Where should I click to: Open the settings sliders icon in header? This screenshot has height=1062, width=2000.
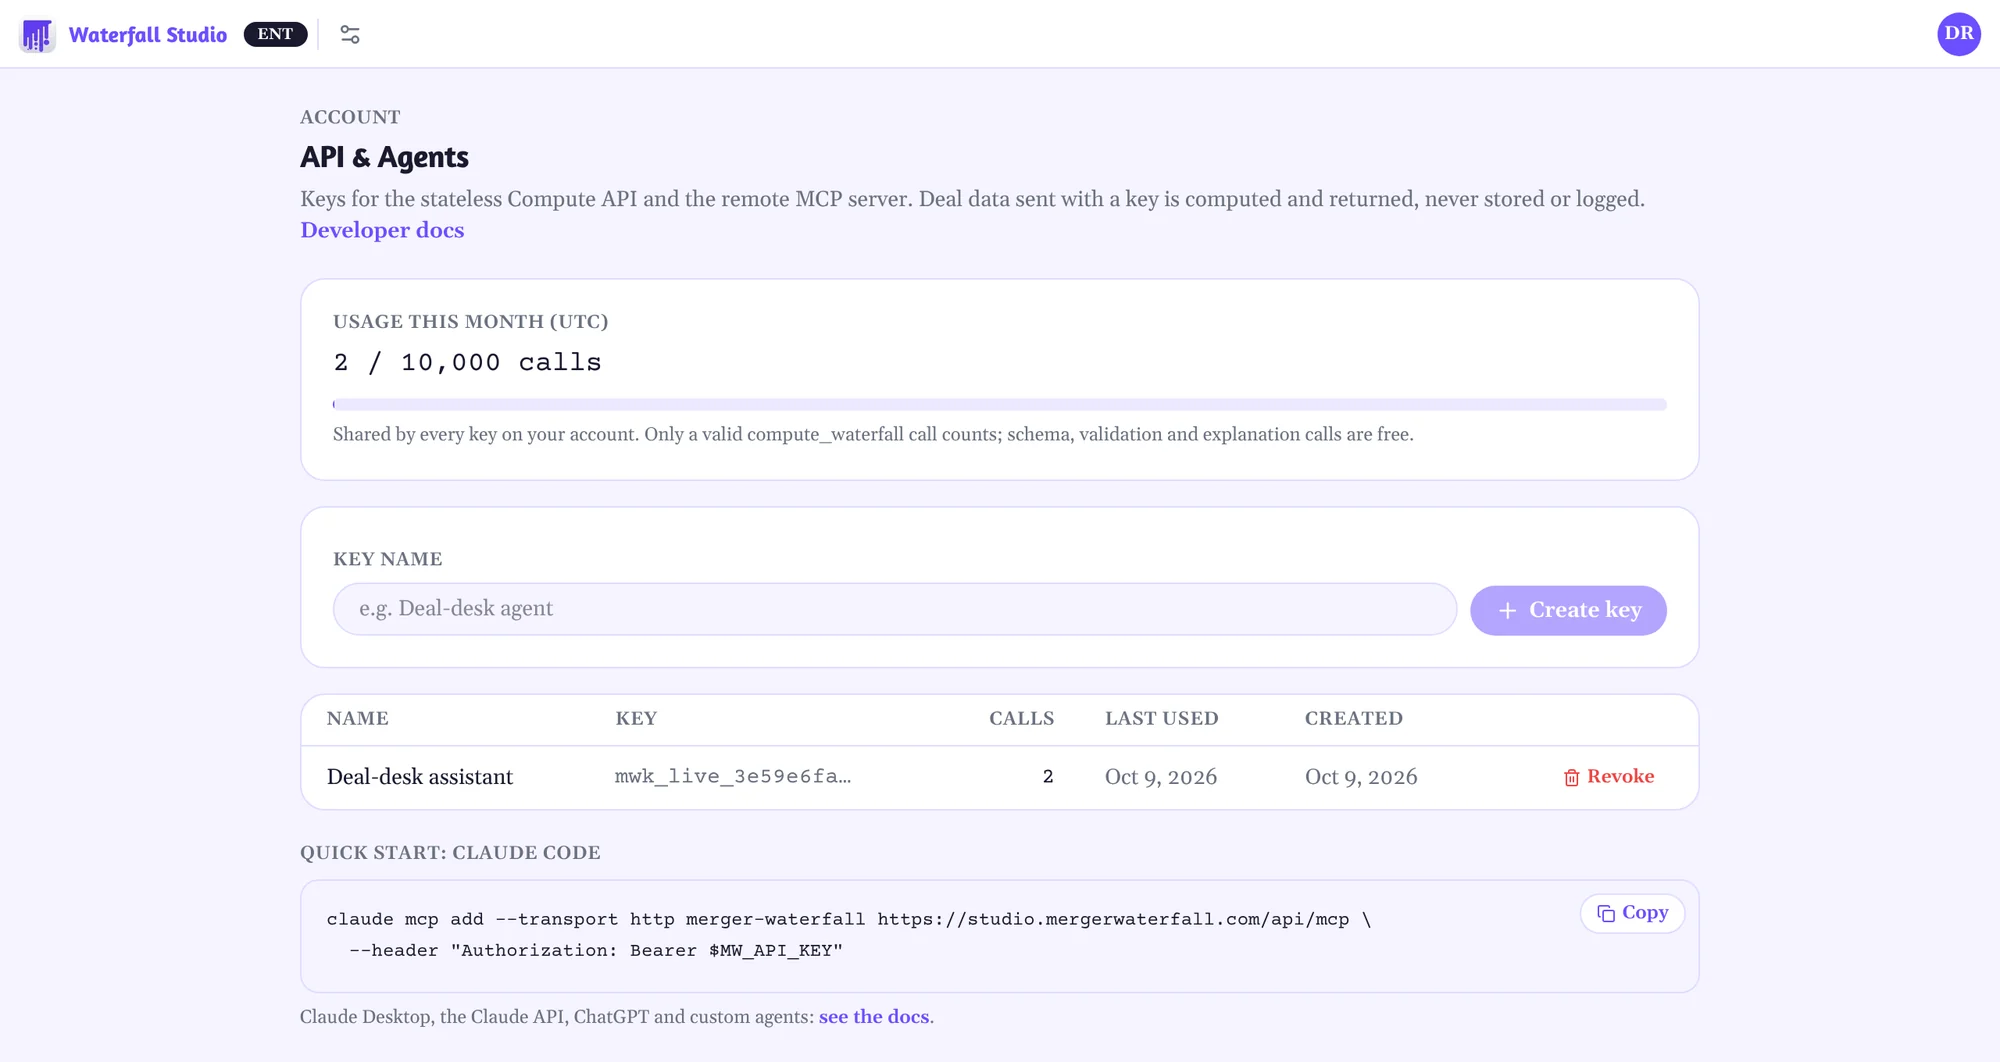tap(350, 35)
